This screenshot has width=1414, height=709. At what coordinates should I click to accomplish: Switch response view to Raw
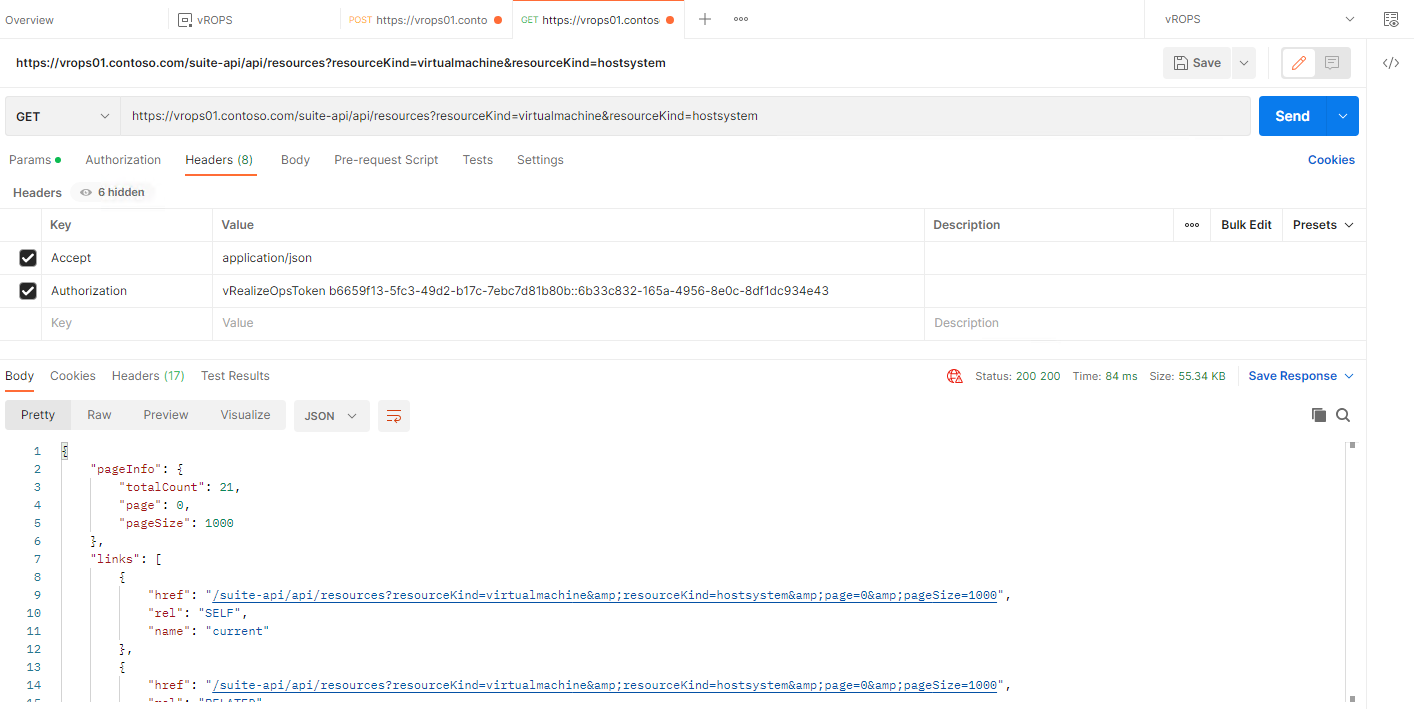pyautogui.click(x=99, y=415)
